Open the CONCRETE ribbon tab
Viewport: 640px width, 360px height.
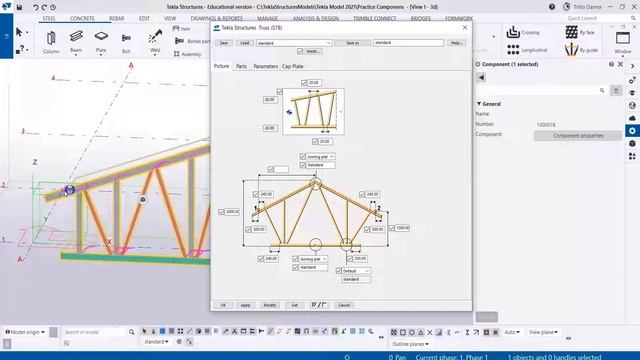[x=82, y=18]
